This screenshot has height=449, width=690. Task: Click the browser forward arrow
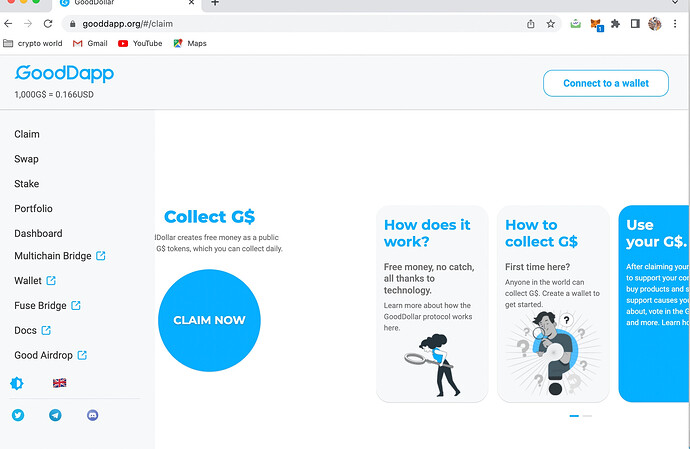28,24
